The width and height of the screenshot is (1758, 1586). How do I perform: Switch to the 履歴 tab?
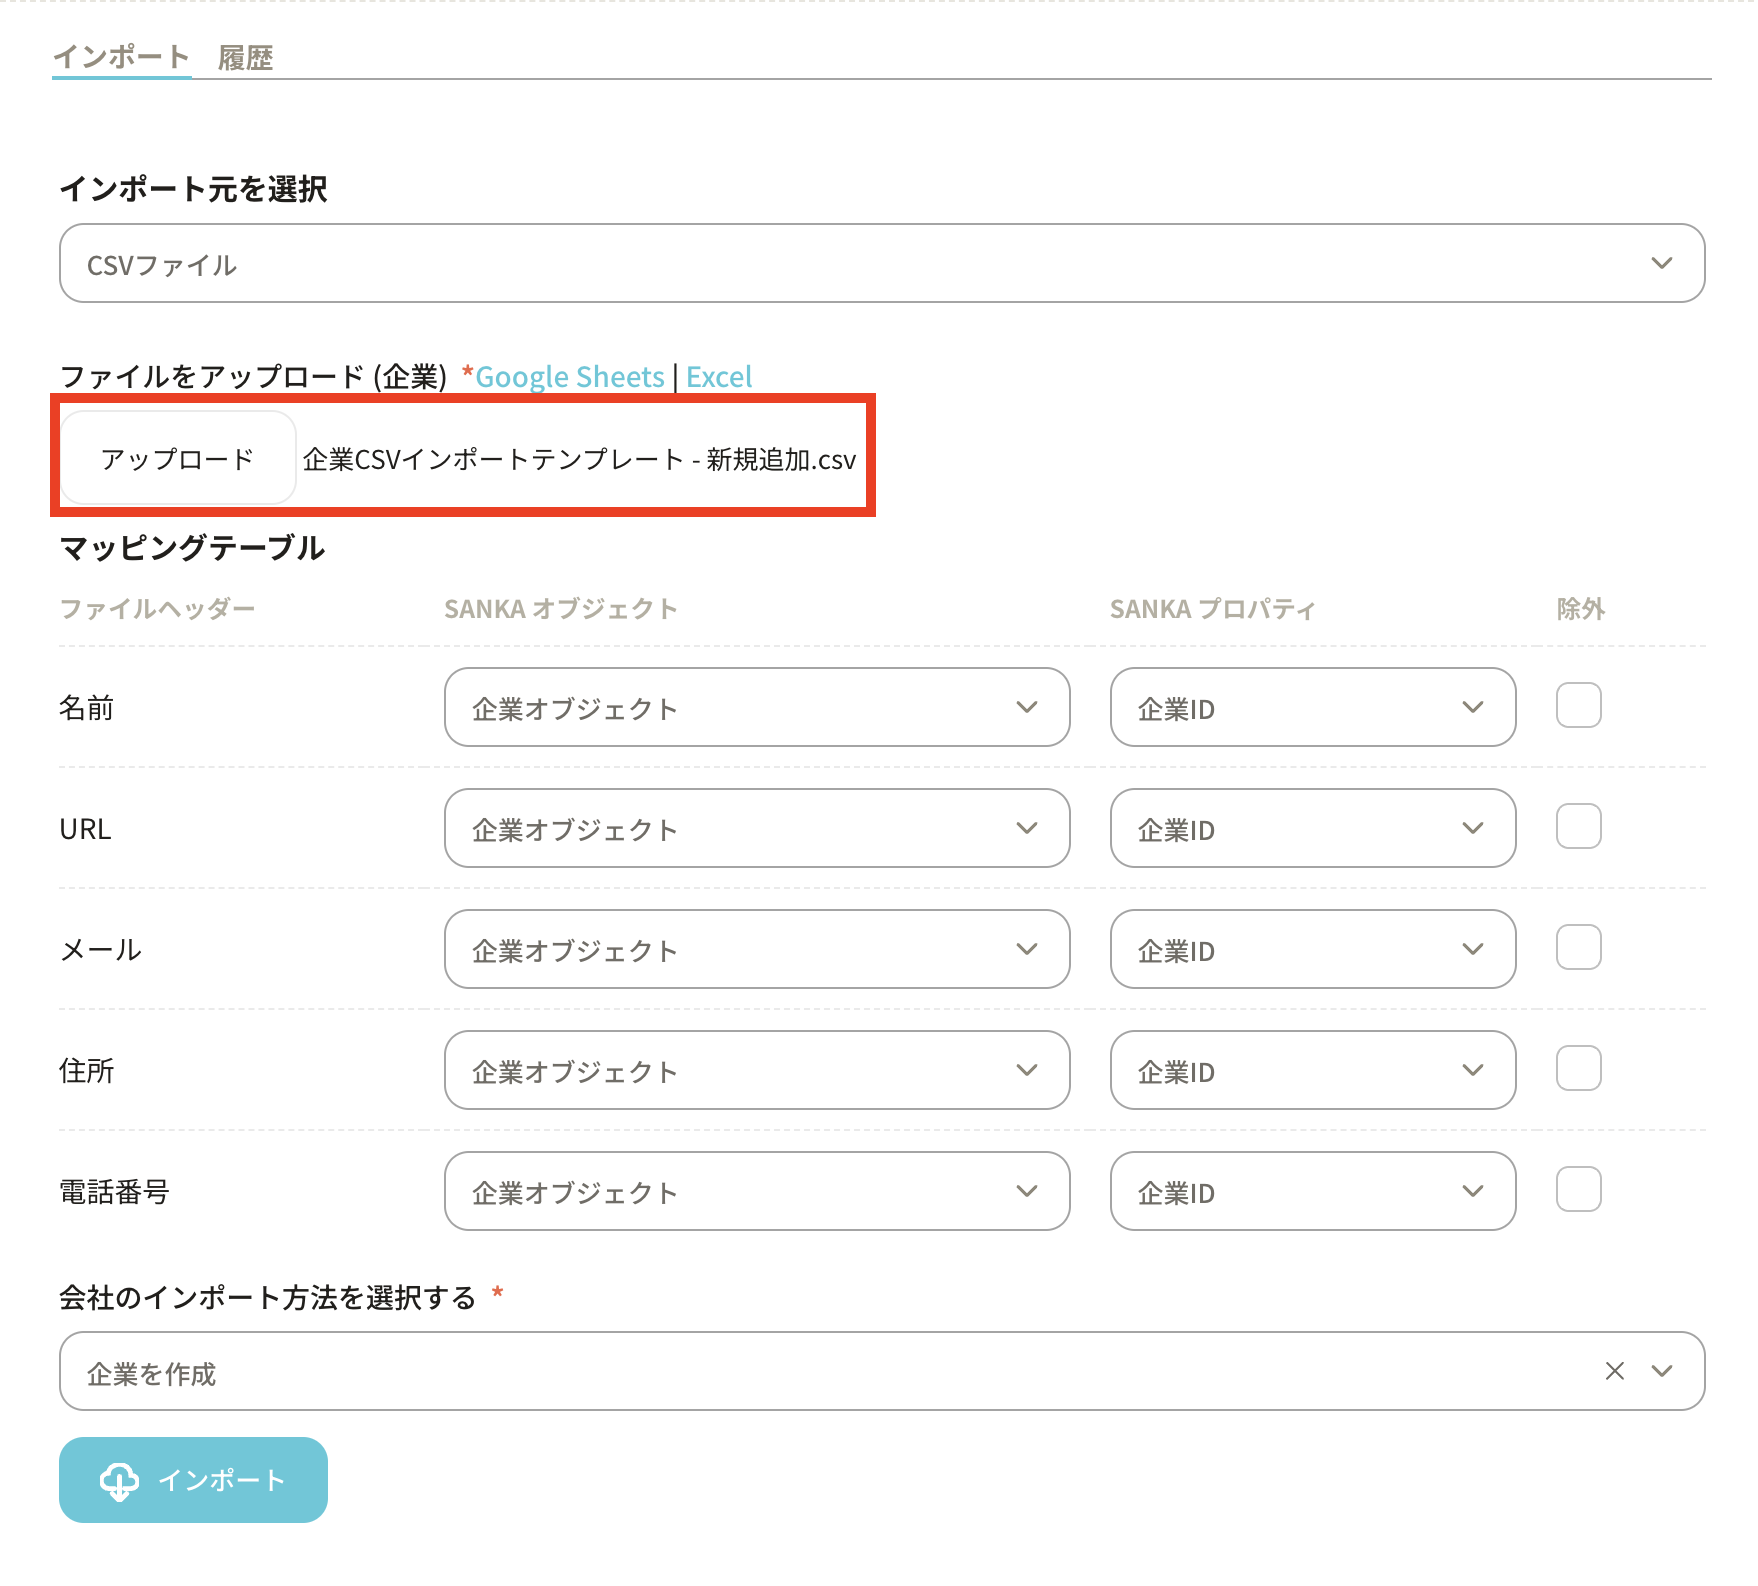(x=245, y=58)
